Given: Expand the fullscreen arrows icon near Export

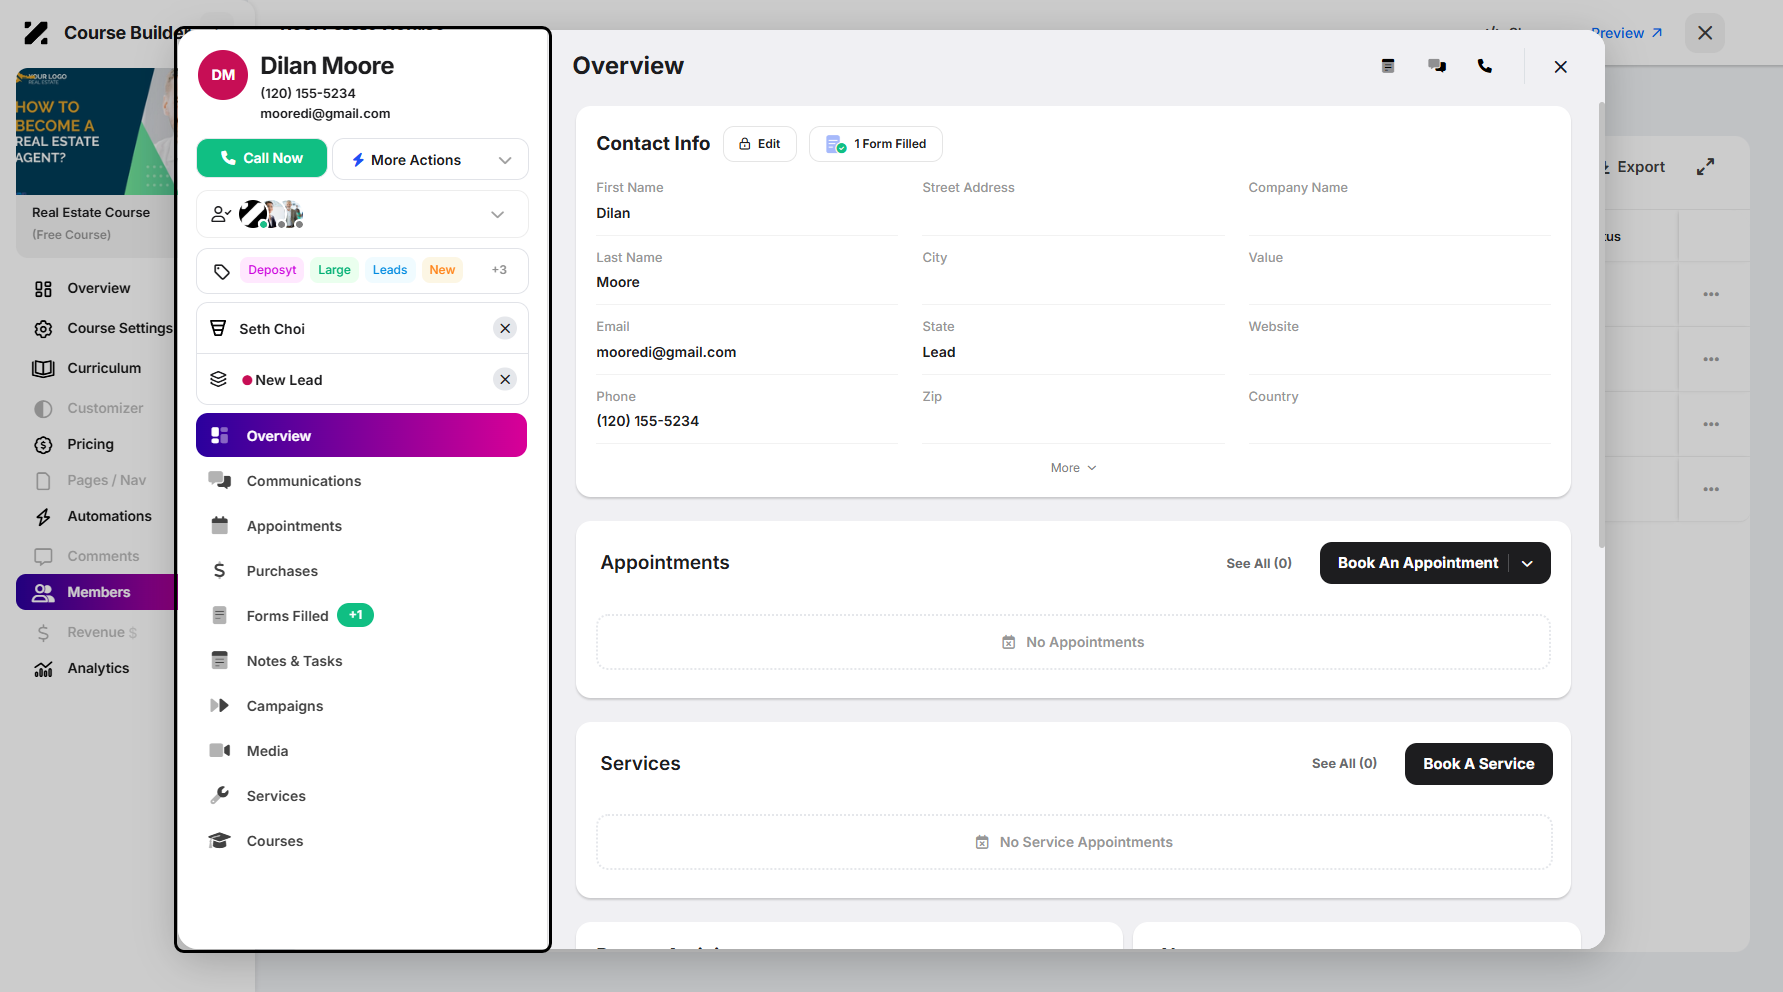Looking at the screenshot, I should [x=1705, y=167].
